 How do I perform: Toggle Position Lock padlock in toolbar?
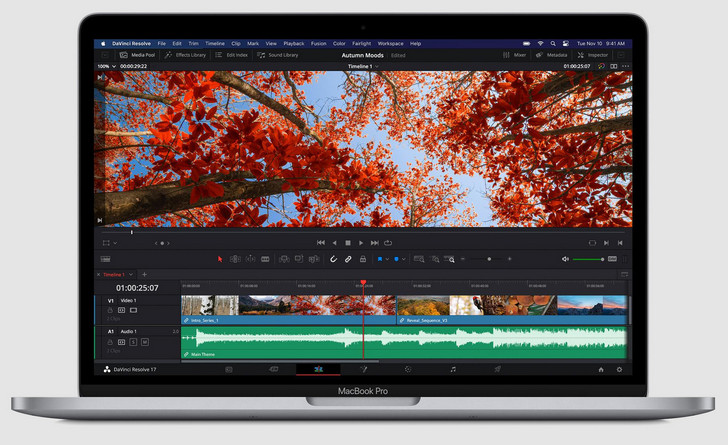pyautogui.click(x=363, y=259)
